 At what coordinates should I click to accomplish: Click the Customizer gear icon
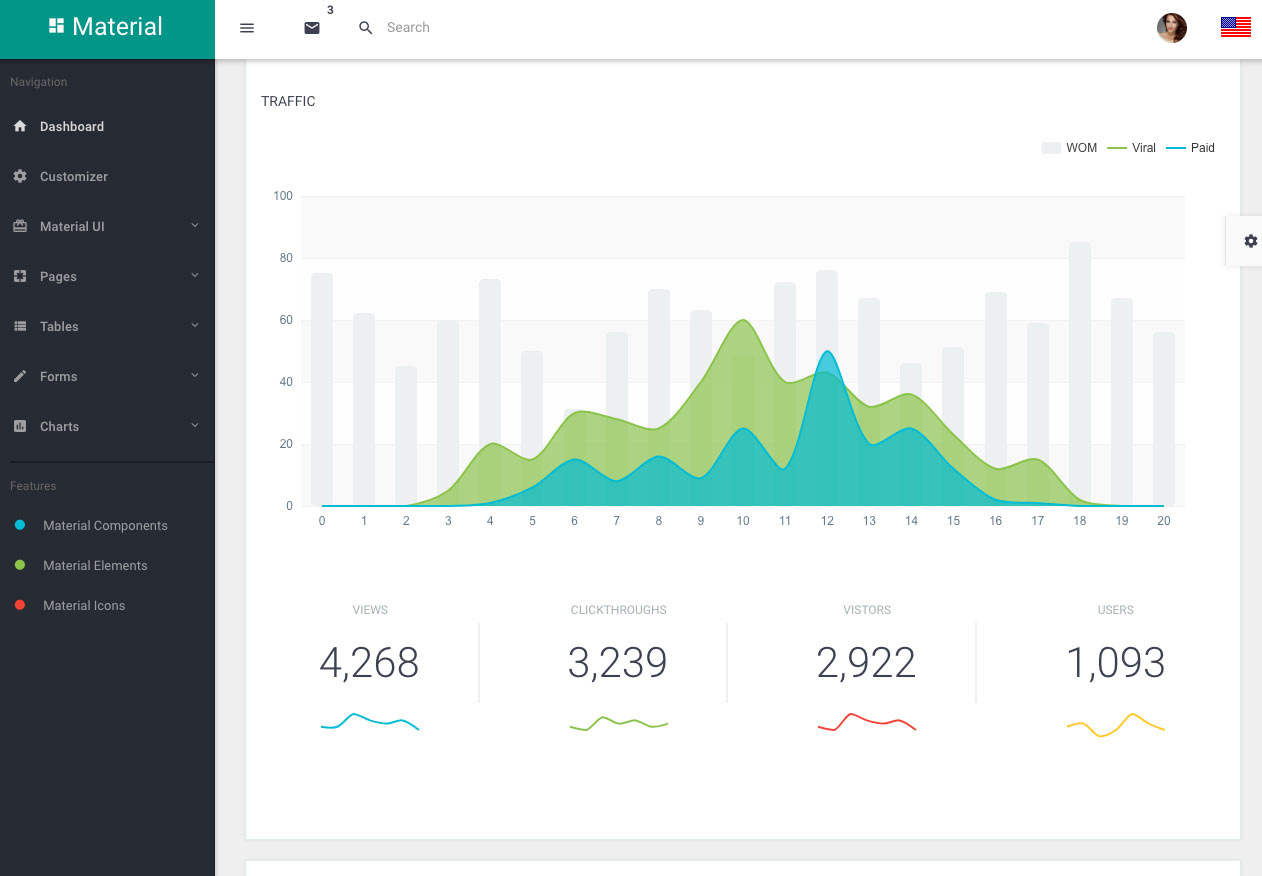tap(20, 176)
